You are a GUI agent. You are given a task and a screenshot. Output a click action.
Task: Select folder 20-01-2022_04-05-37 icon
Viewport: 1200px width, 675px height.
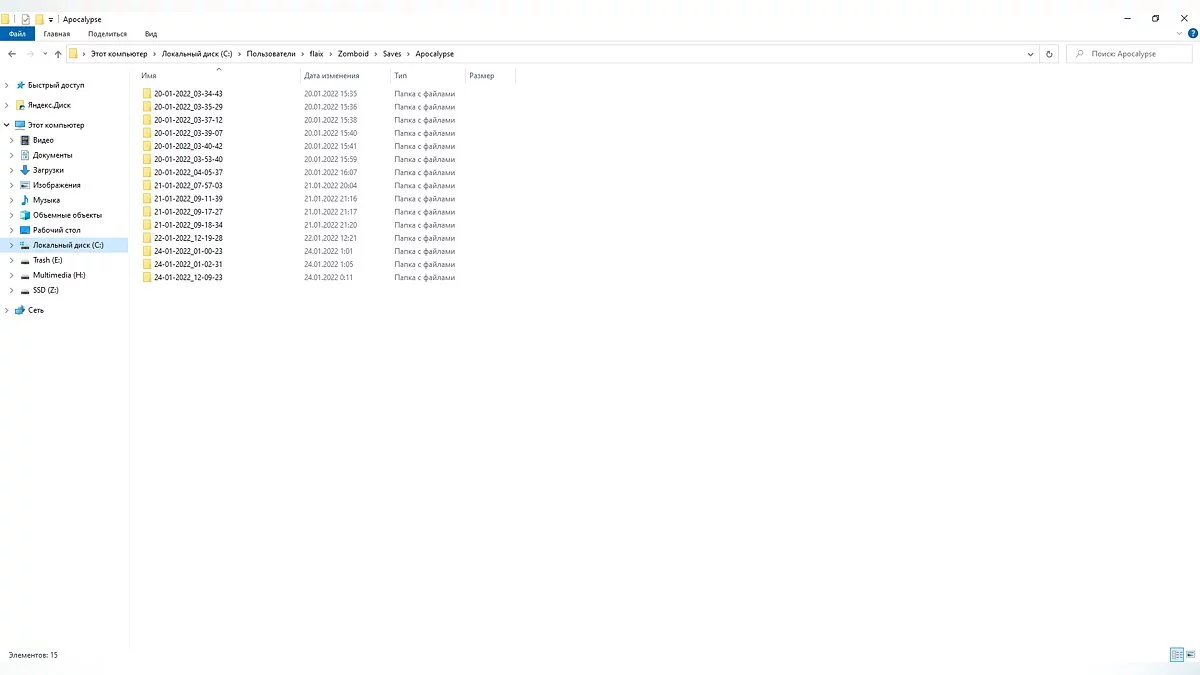(146, 172)
